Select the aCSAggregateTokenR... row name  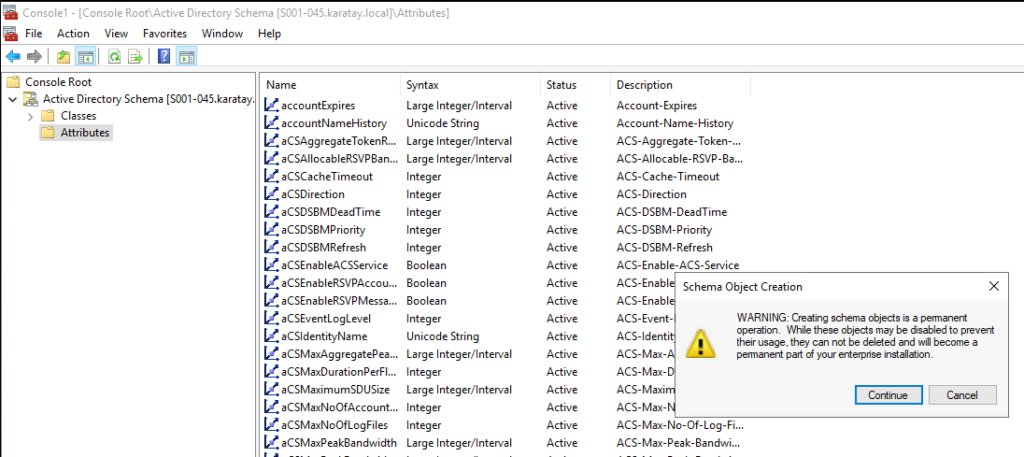[339, 140]
